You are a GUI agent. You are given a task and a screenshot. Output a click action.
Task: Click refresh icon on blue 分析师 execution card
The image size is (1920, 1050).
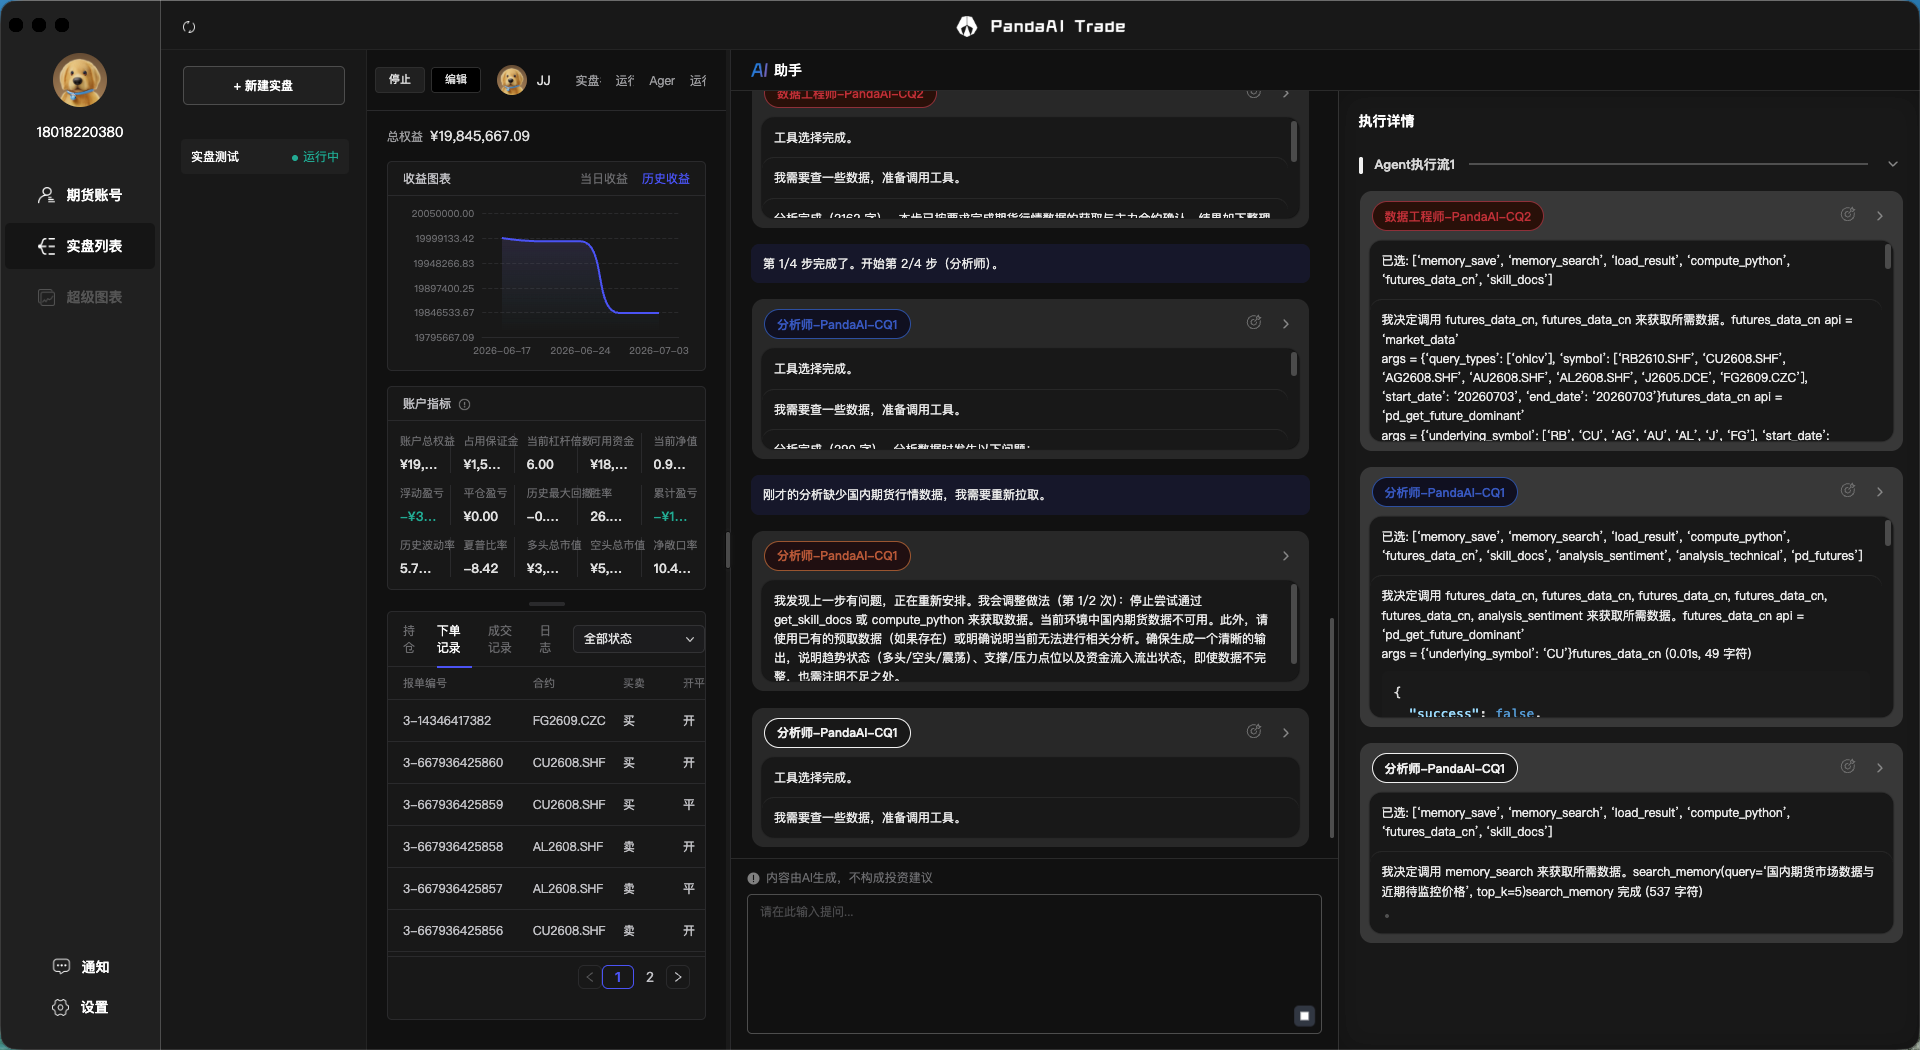(1848, 491)
